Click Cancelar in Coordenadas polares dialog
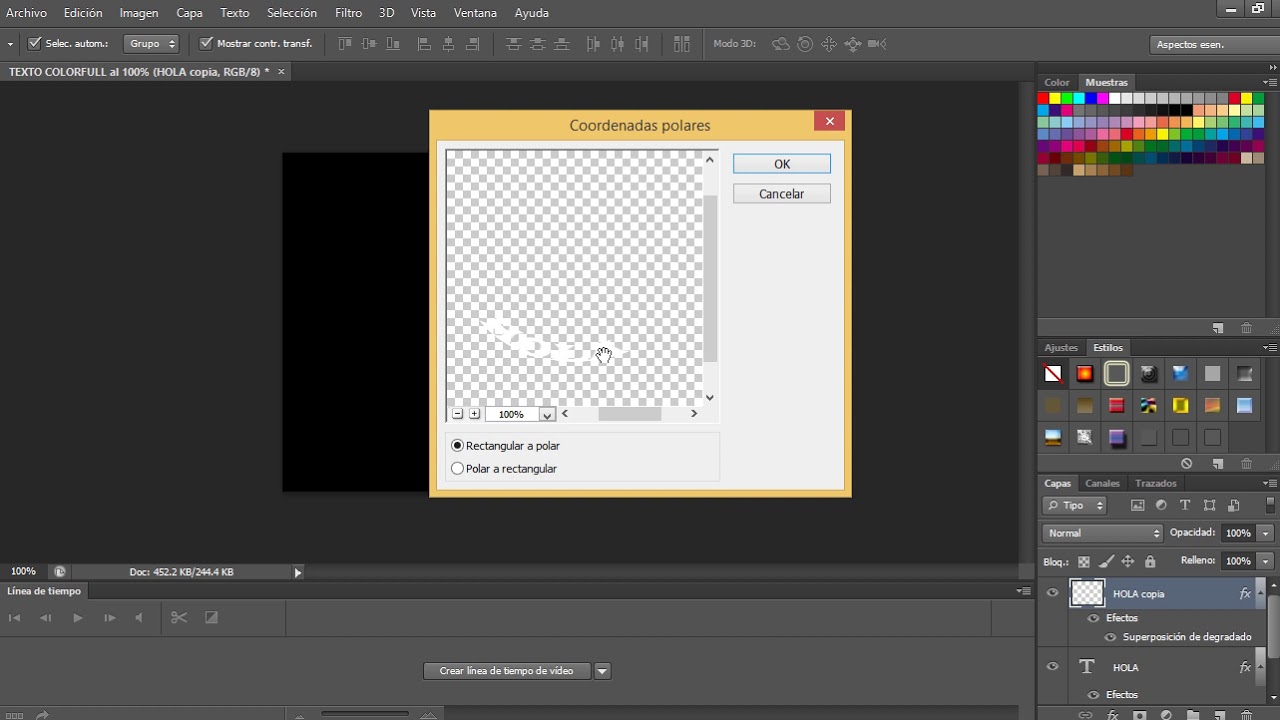 (x=782, y=194)
